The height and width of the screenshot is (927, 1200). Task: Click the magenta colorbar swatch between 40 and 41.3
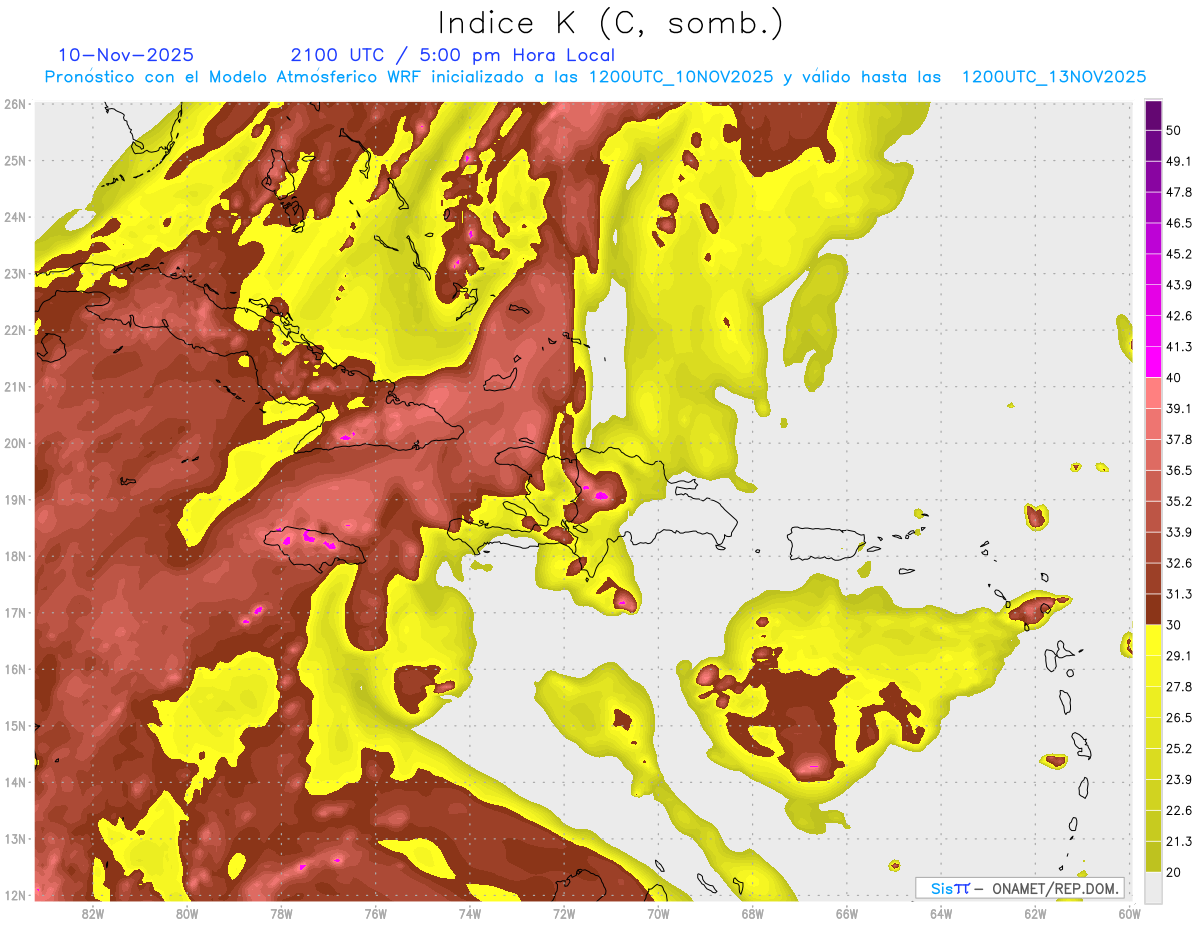pos(1153,362)
